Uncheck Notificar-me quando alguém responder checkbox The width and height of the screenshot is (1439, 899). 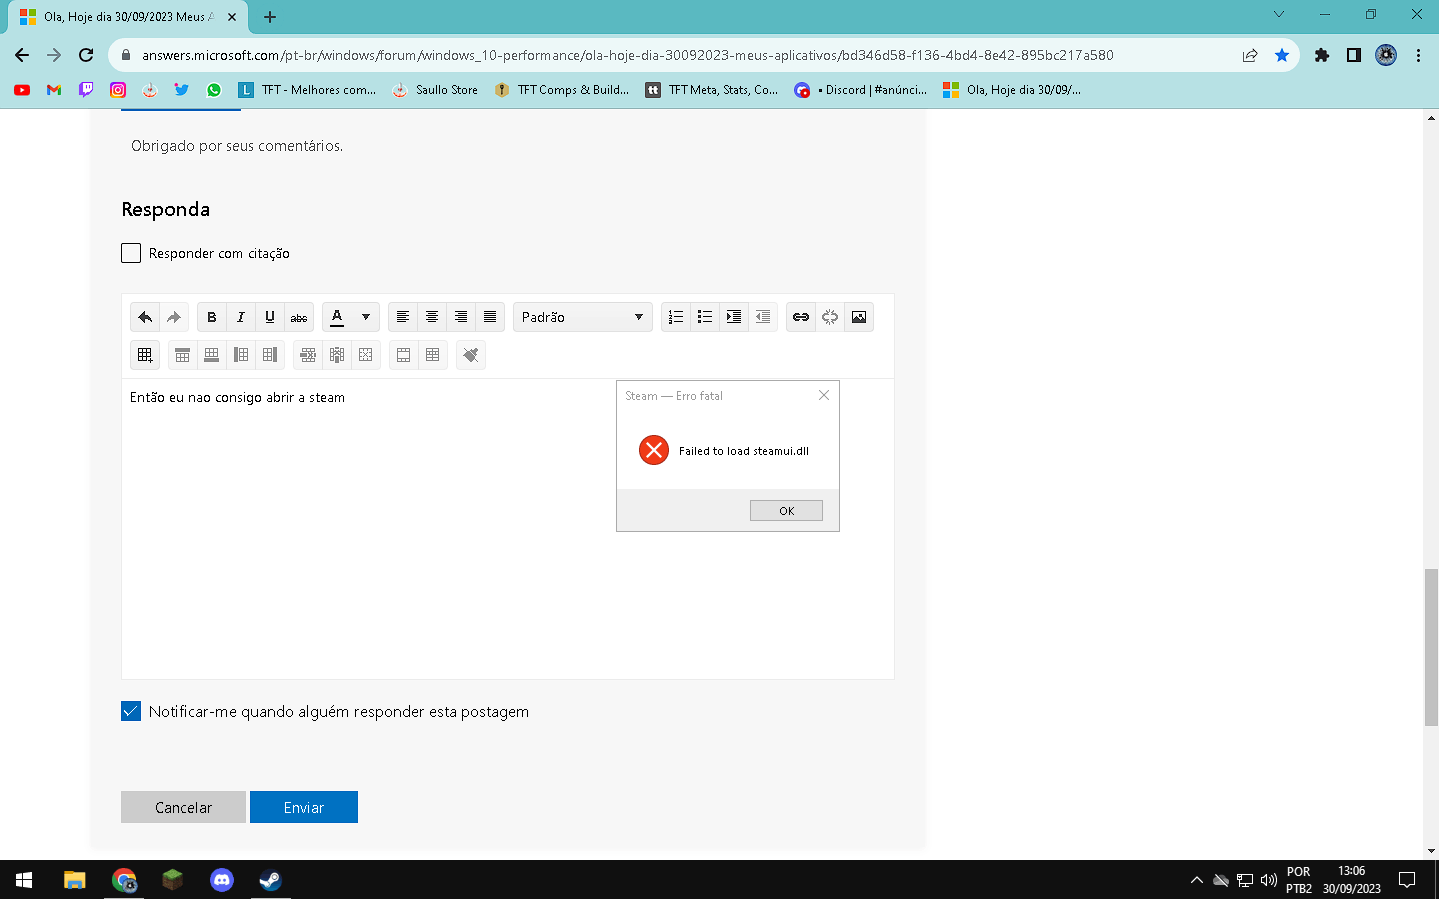tap(131, 711)
